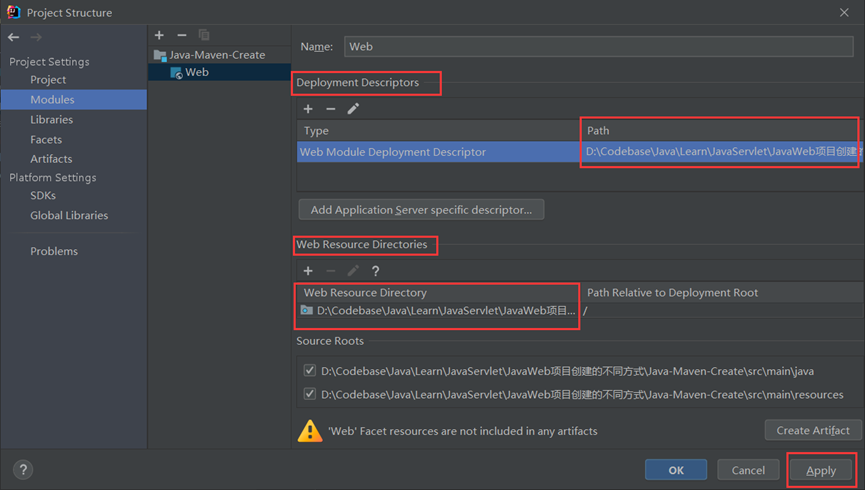Click the Create Artifact button

coord(812,430)
